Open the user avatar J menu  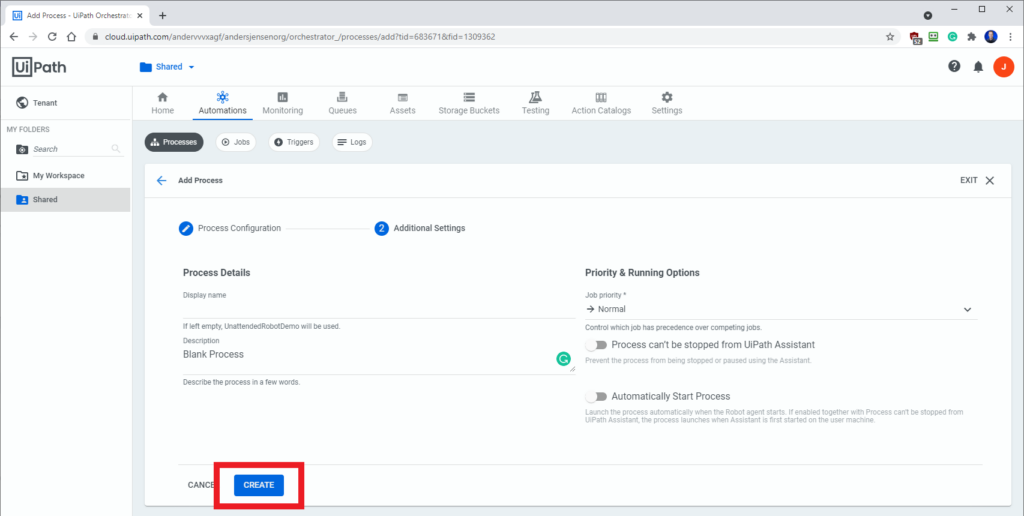(1003, 67)
